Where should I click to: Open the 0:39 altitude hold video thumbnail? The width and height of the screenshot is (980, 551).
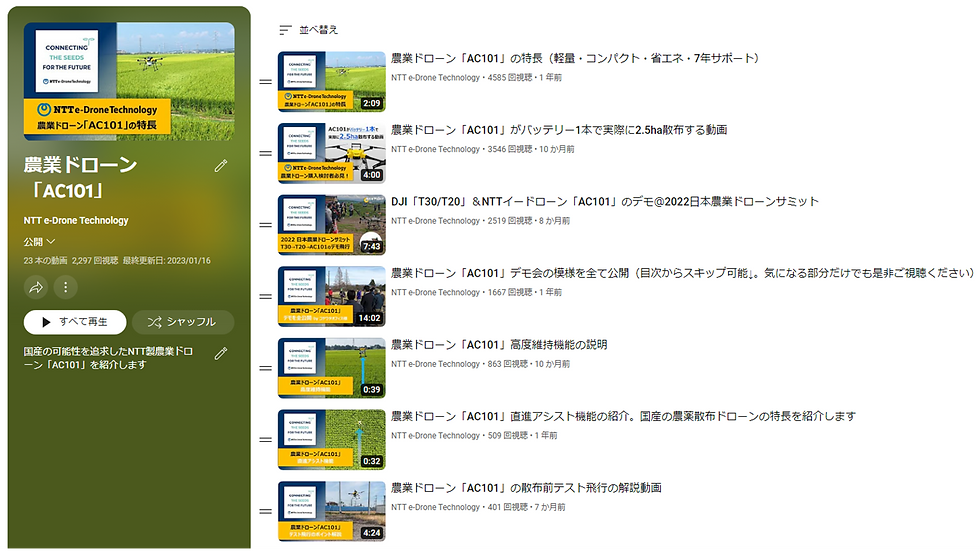[x=332, y=369]
